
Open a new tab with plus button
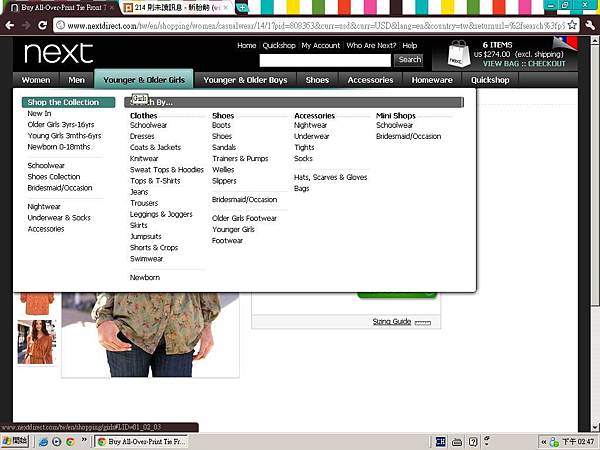(x=242, y=7)
